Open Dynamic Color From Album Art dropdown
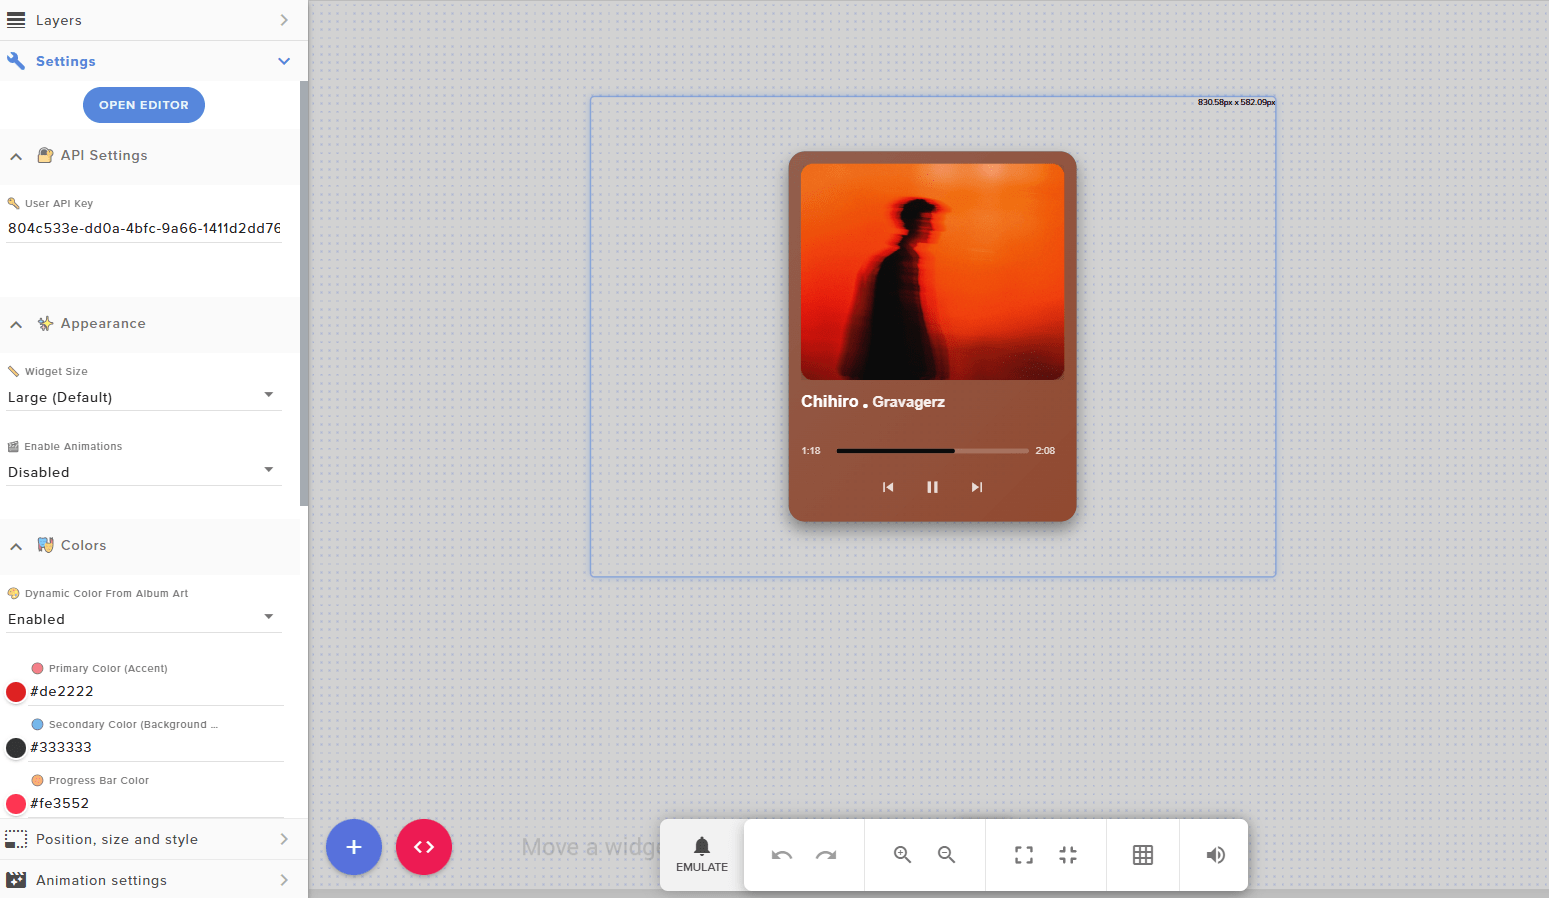The image size is (1549, 898). [x=144, y=619]
